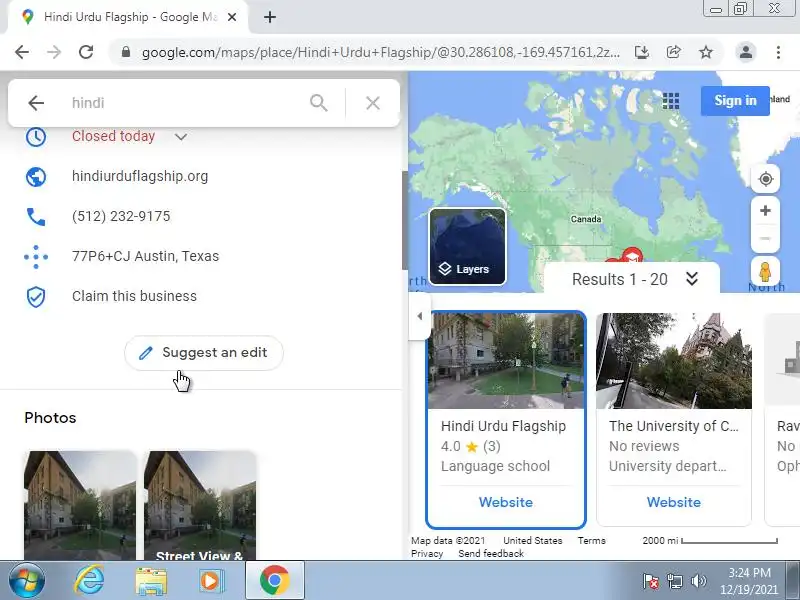Select the Hindi Urdu Flagship browser tab

pyautogui.click(x=130, y=17)
